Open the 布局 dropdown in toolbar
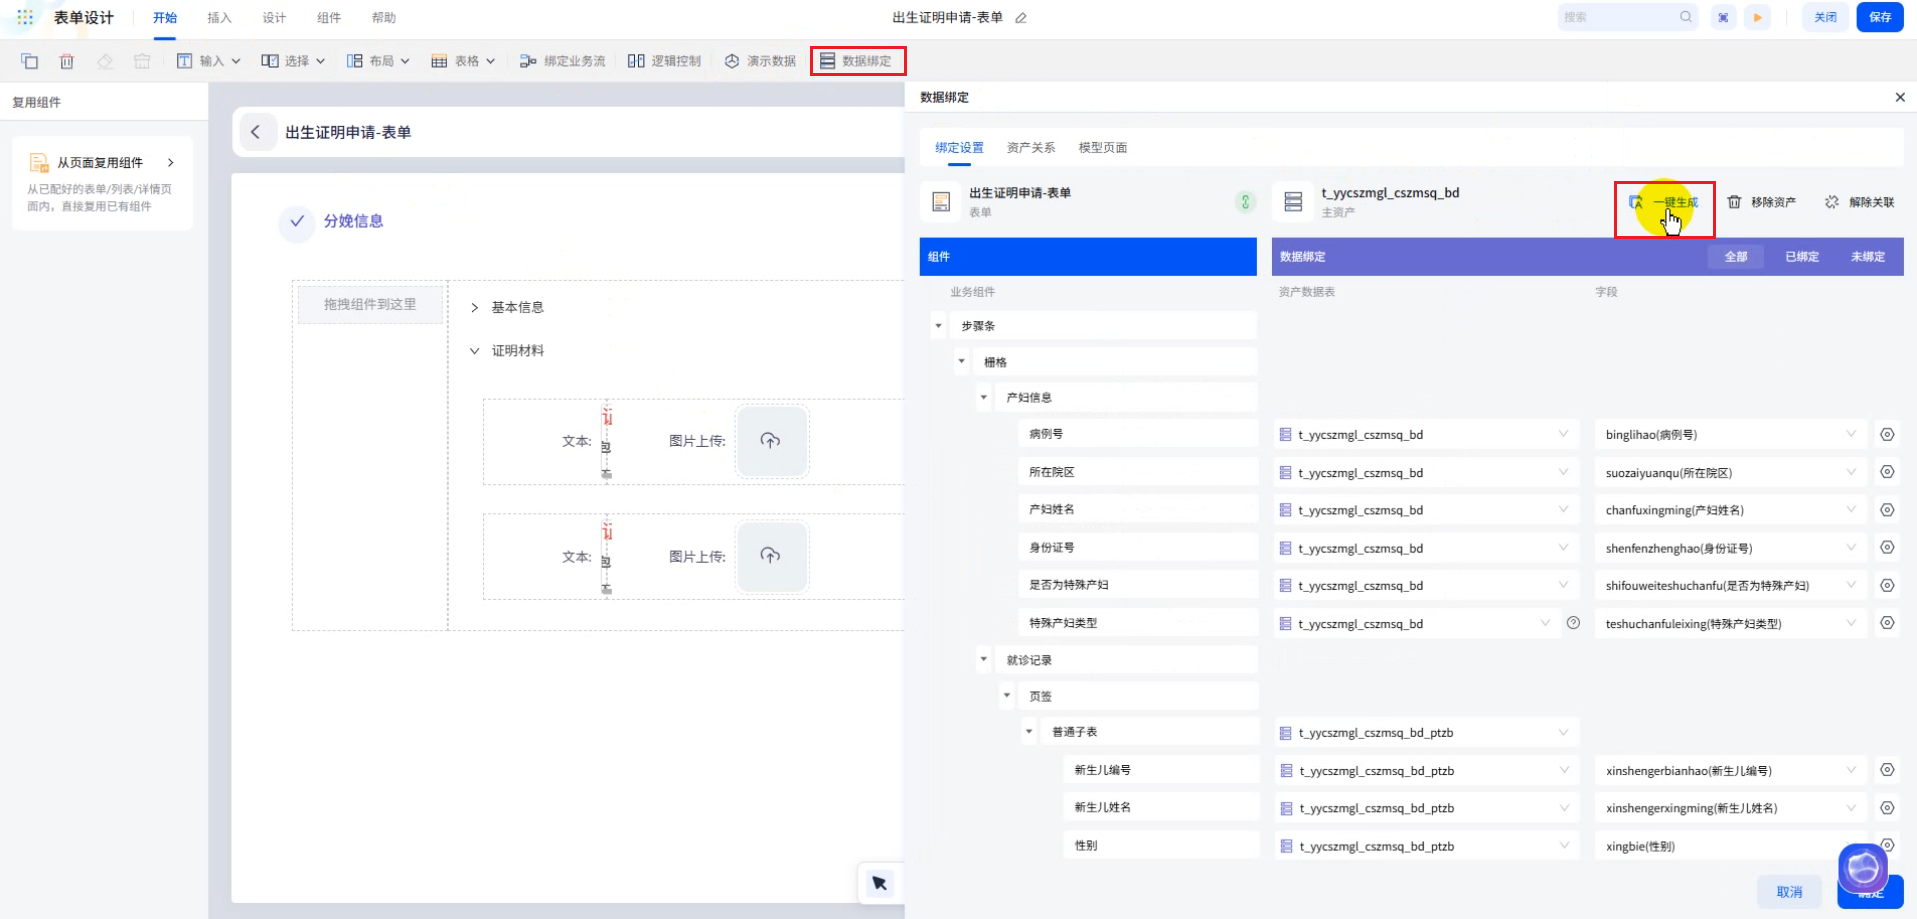Image resolution: width=1917 pixels, height=919 pixels. click(378, 61)
